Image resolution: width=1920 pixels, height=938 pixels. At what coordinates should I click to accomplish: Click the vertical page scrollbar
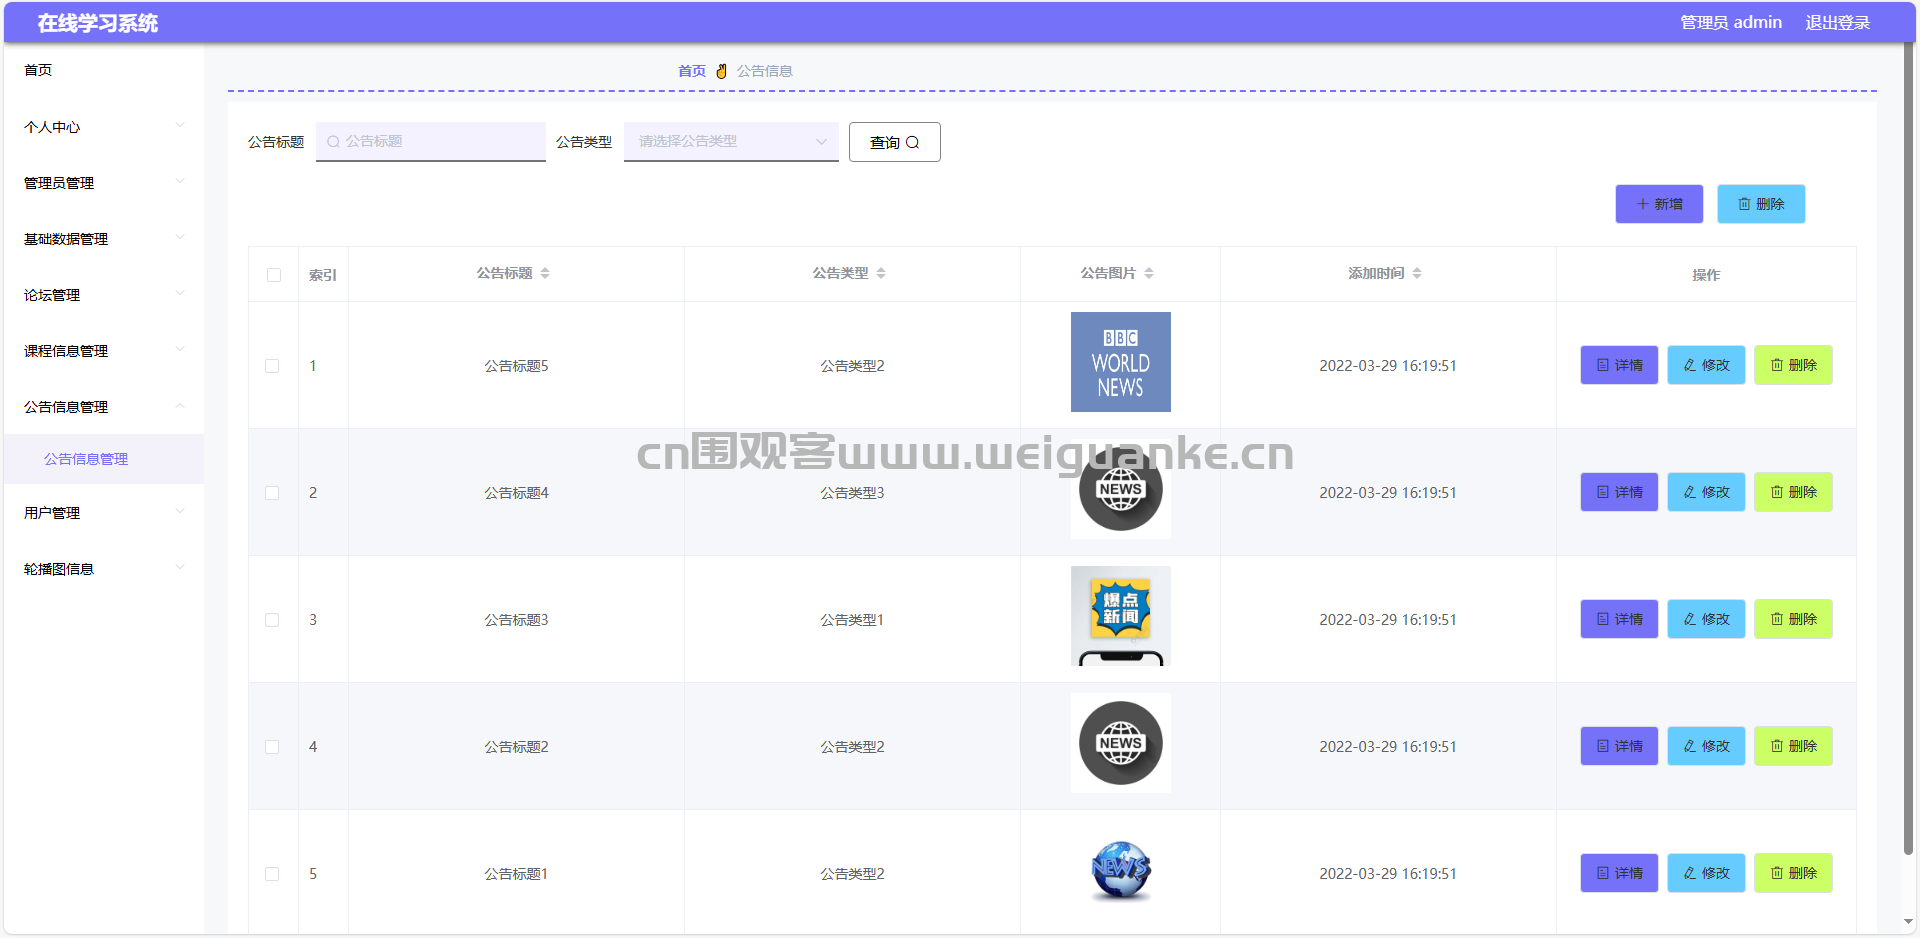pyautogui.click(x=1908, y=450)
